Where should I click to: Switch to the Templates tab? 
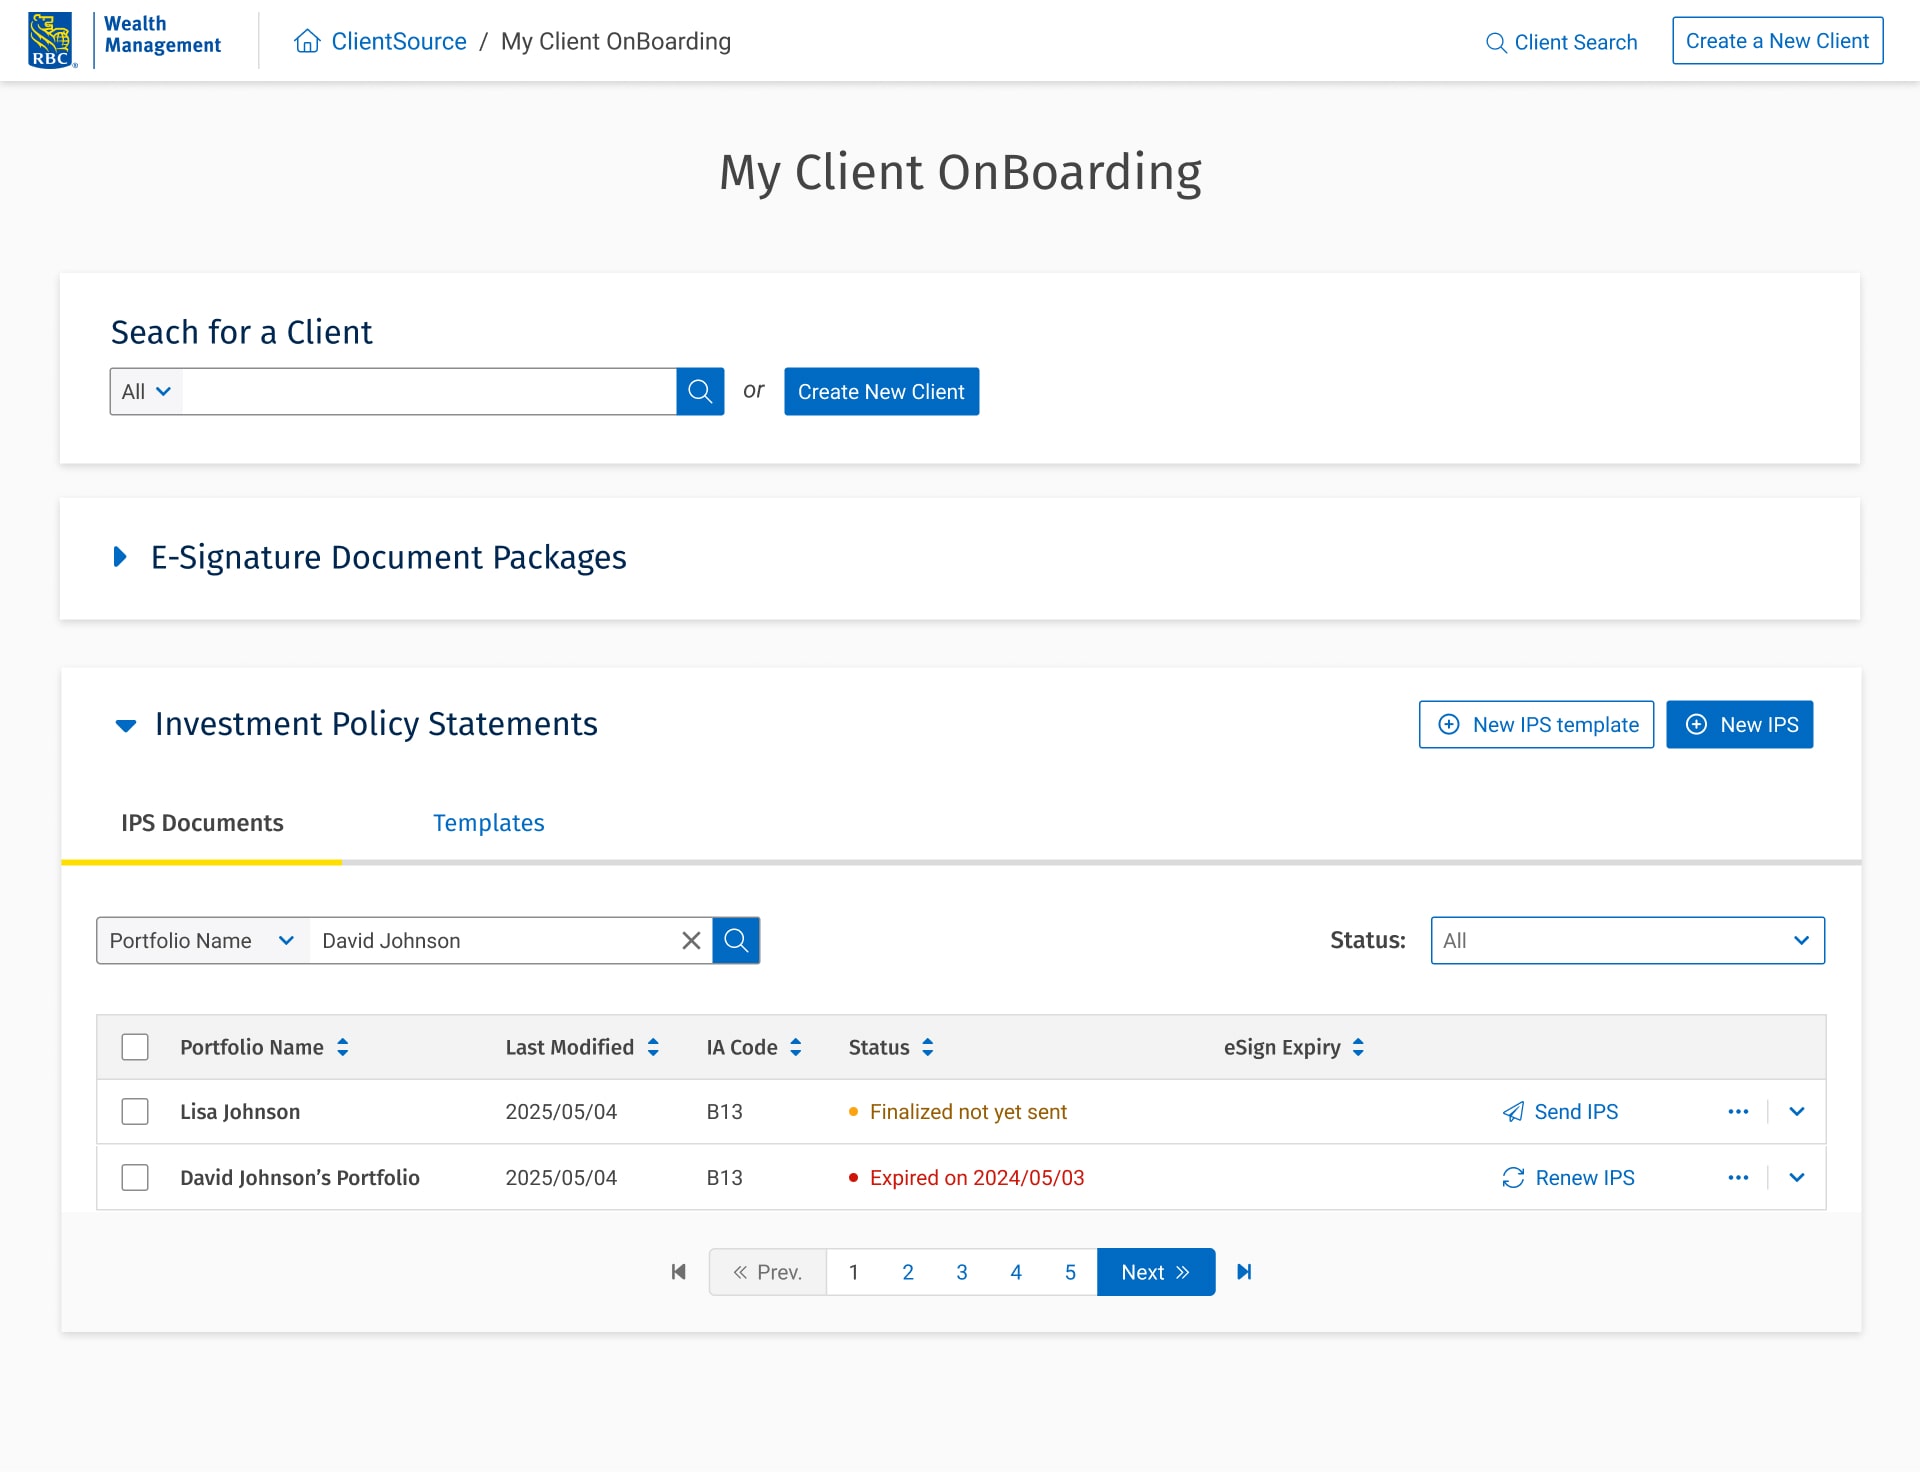[488, 823]
